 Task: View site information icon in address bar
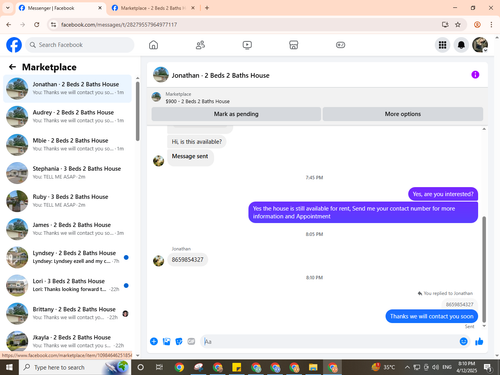click(54, 24)
